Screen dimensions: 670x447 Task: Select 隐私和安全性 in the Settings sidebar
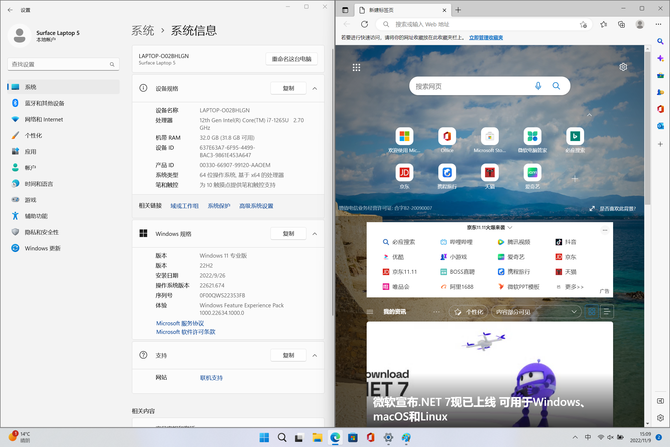(63, 232)
